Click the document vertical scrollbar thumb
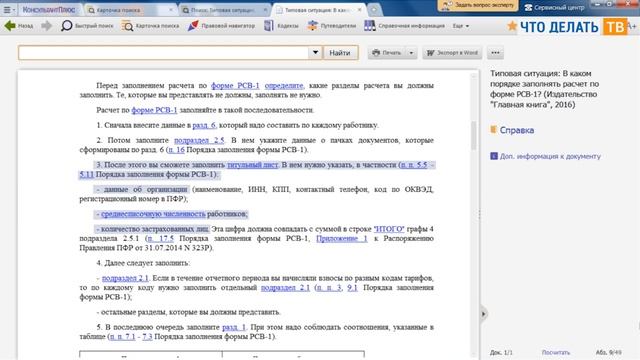The width and height of the screenshot is (640, 360). (474, 136)
